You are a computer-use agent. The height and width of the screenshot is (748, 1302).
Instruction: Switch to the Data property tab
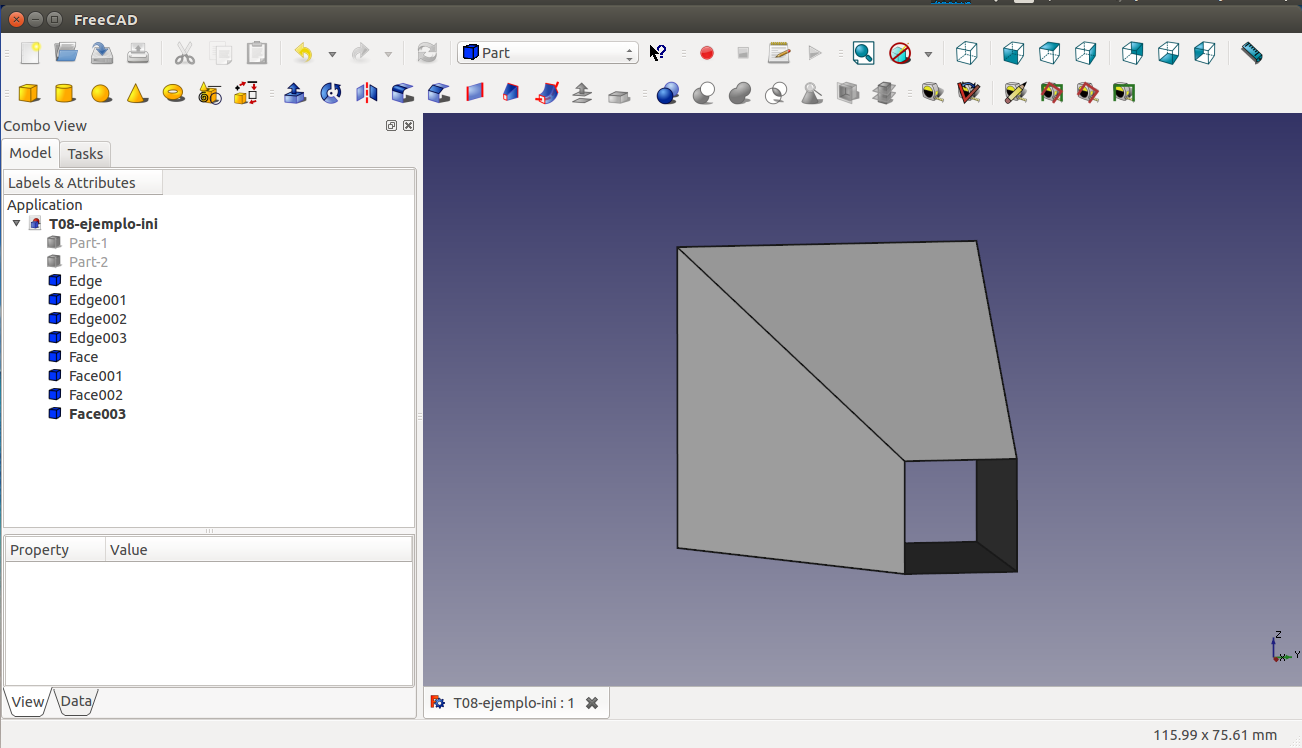tap(76, 701)
